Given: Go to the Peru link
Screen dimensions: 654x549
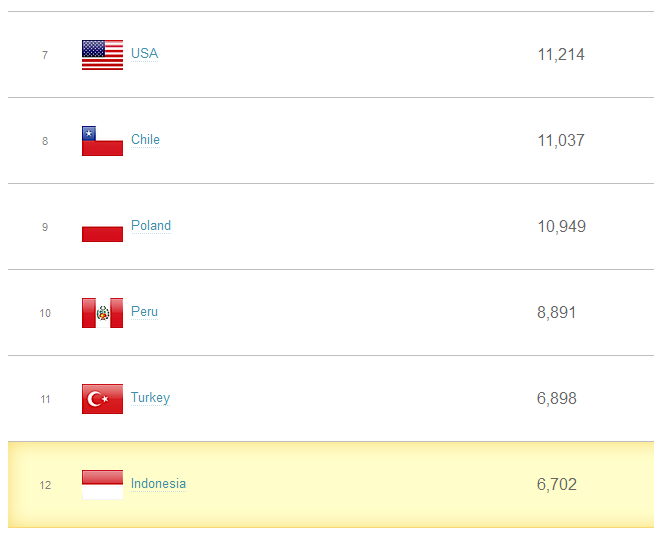Looking at the screenshot, I should click(144, 312).
